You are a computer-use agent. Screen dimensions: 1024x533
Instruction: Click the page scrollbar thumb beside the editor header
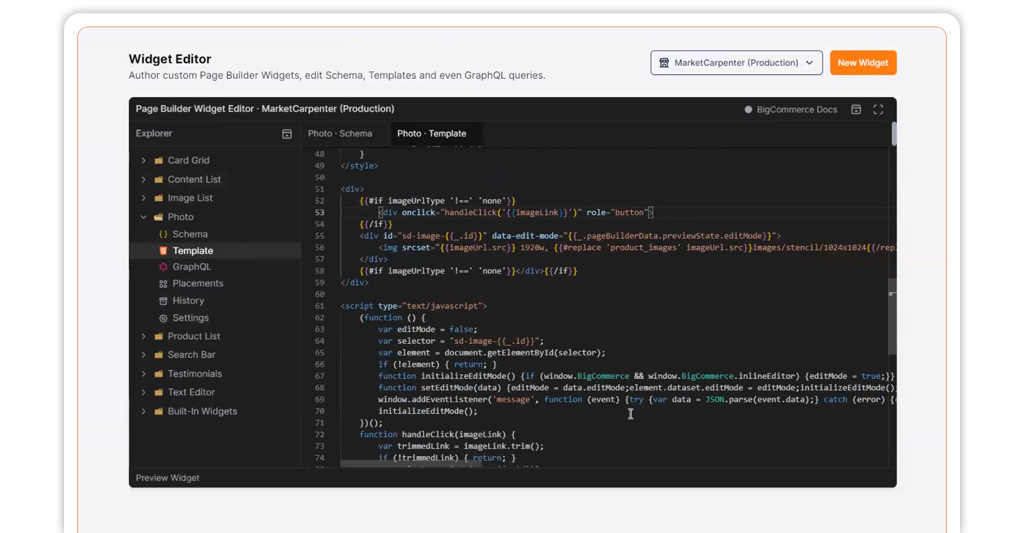tap(893, 133)
